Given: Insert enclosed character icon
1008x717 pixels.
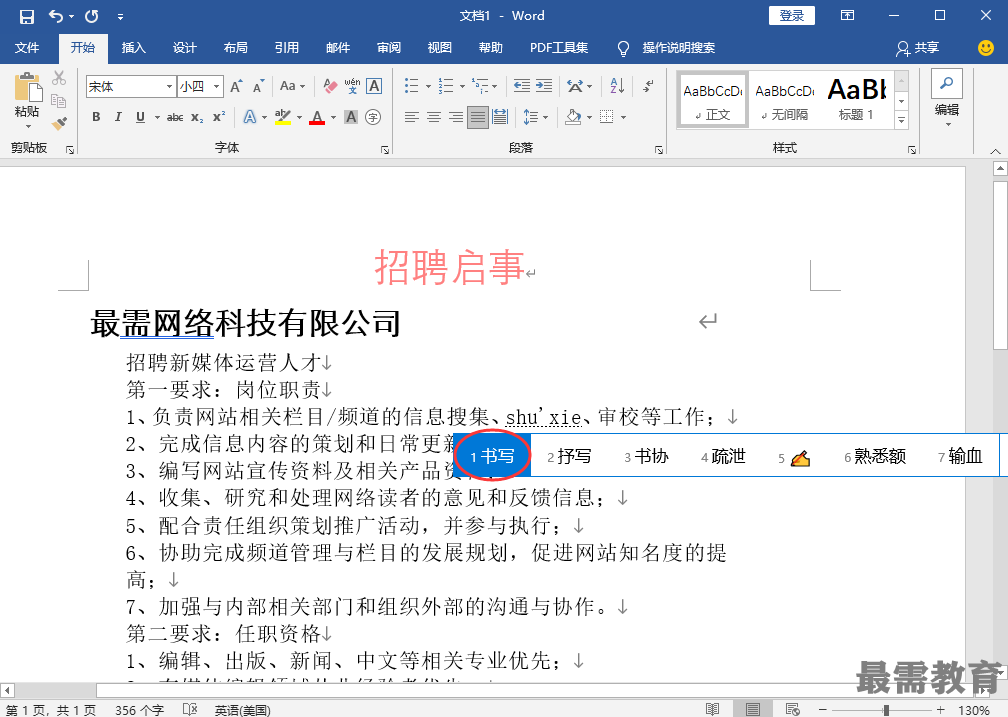Looking at the screenshot, I should pos(373,117).
